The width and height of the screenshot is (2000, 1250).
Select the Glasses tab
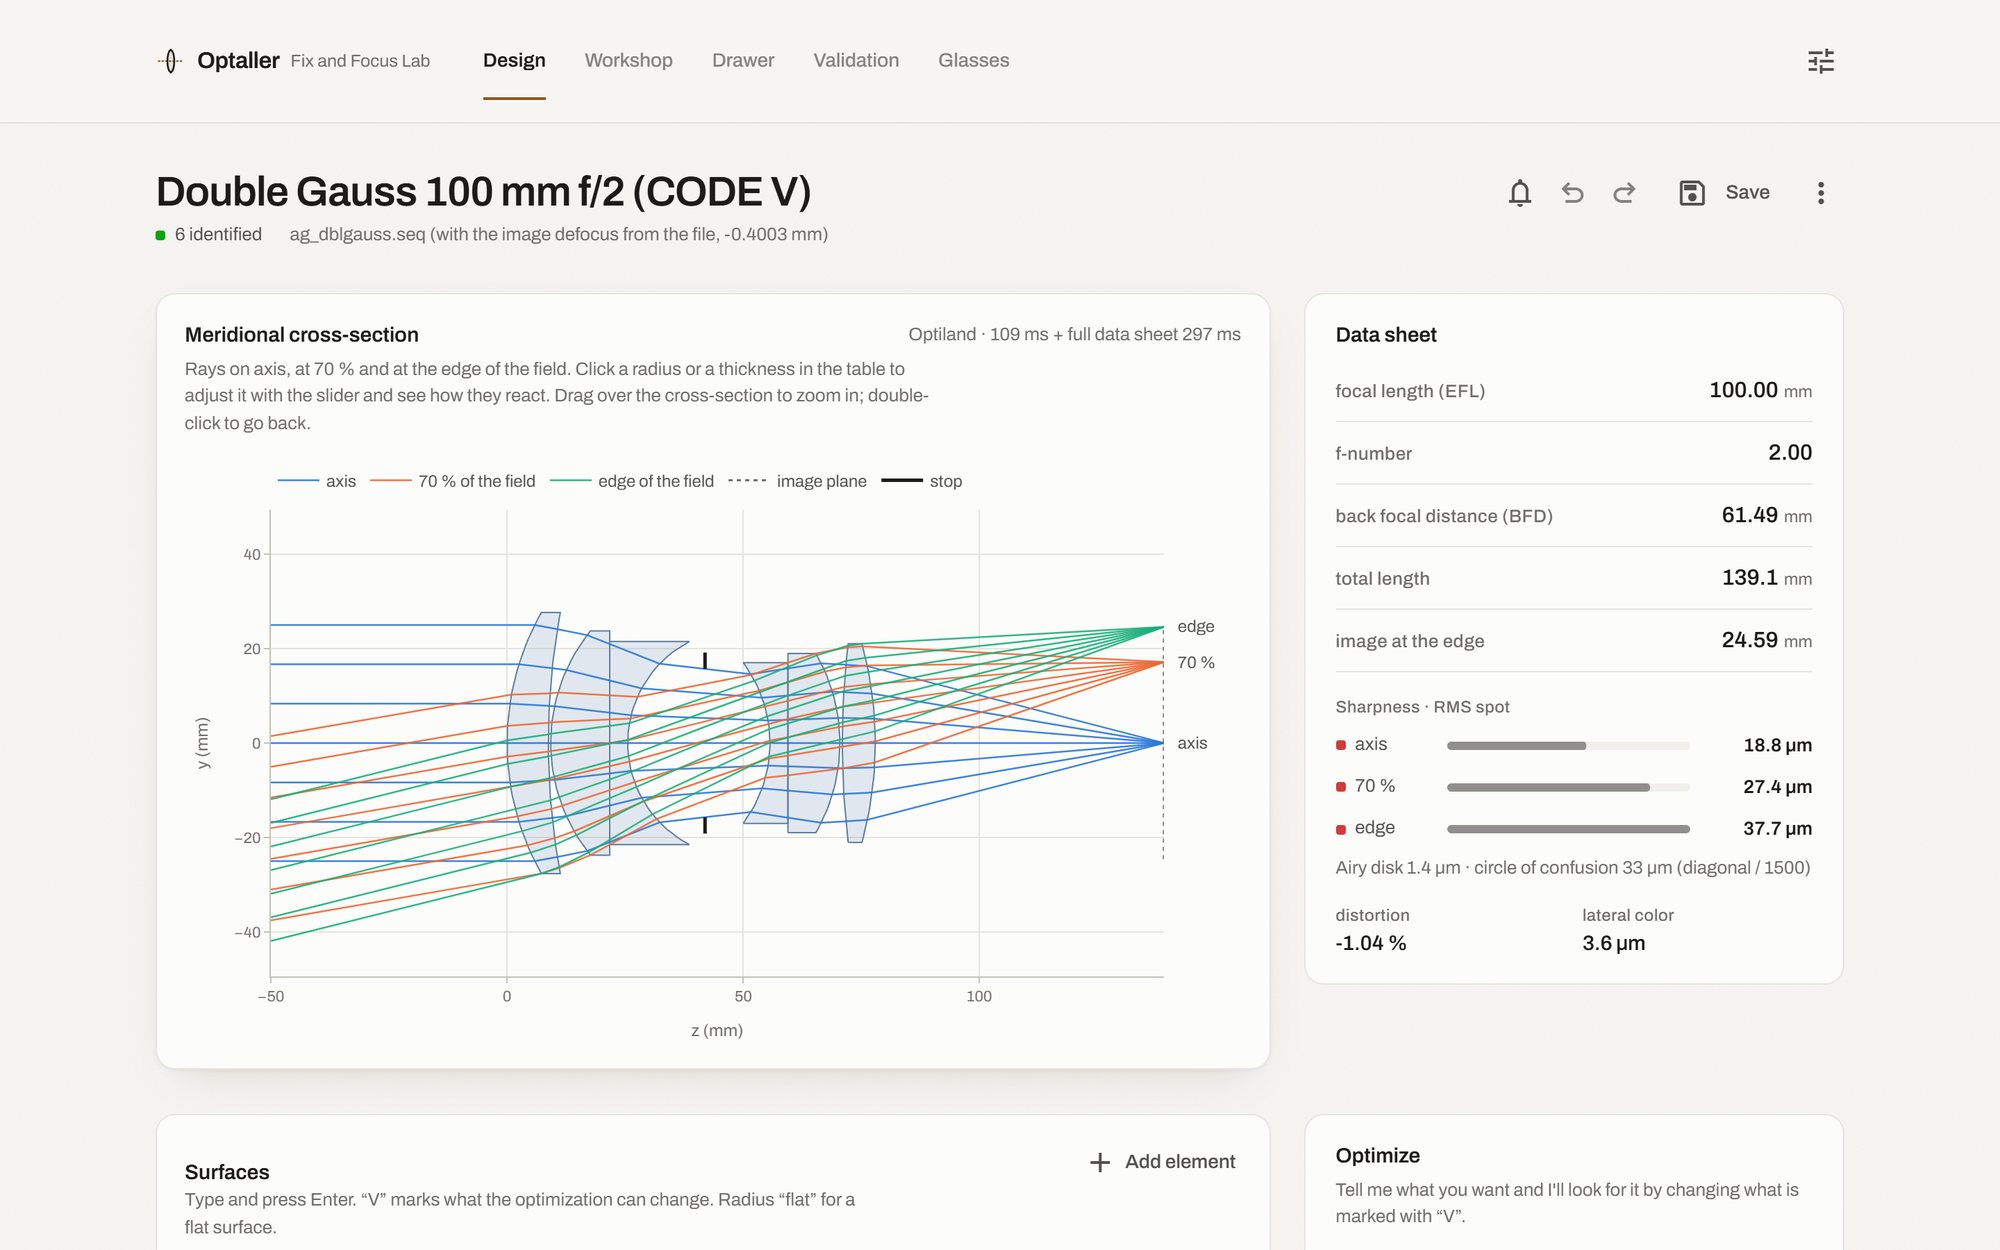973,60
